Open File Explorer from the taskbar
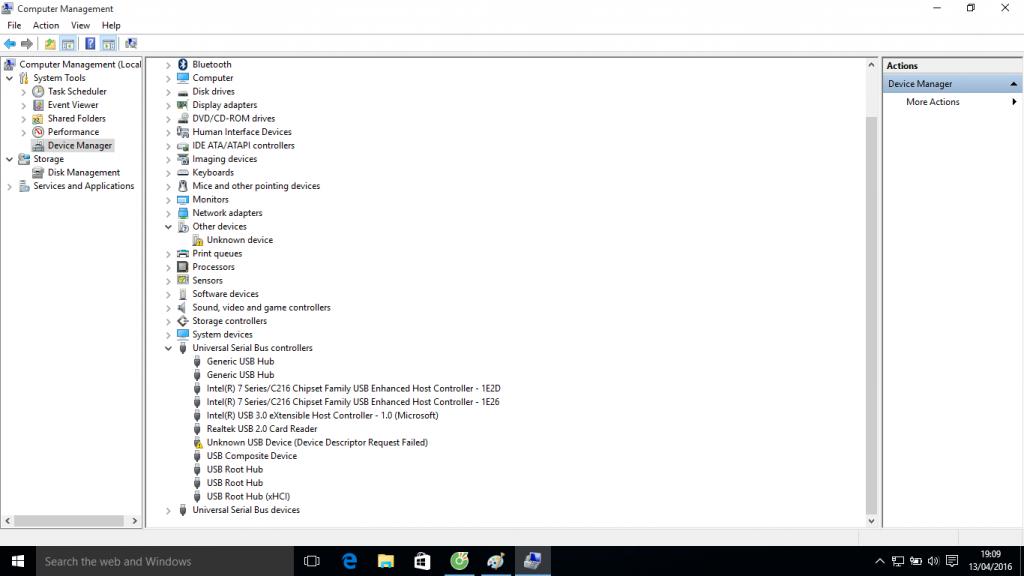The width and height of the screenshot is (1024, 576). pyautogui.click(x=386, y=561)
